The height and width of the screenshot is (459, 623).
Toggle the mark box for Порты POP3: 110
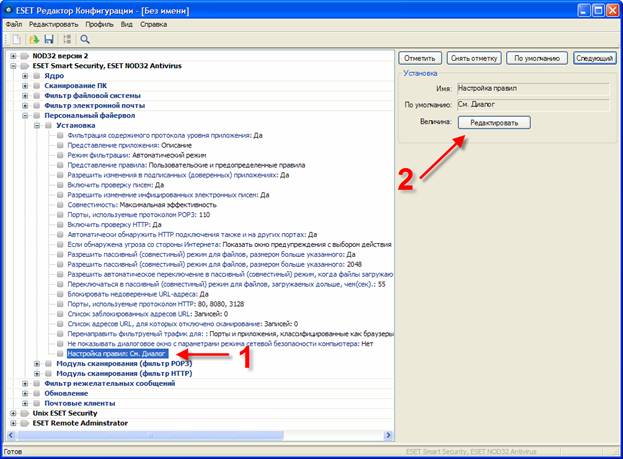click(x=60, y=215)
